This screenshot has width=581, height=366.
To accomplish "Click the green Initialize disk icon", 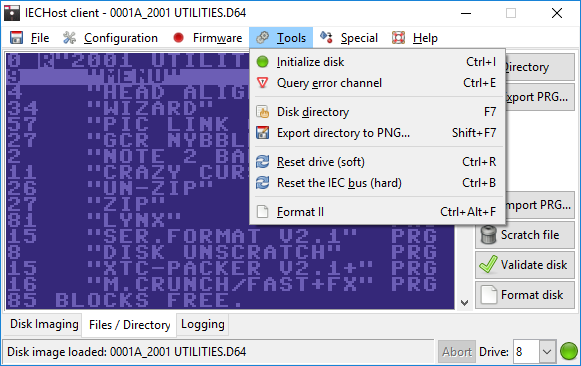I will click(262, 62).
